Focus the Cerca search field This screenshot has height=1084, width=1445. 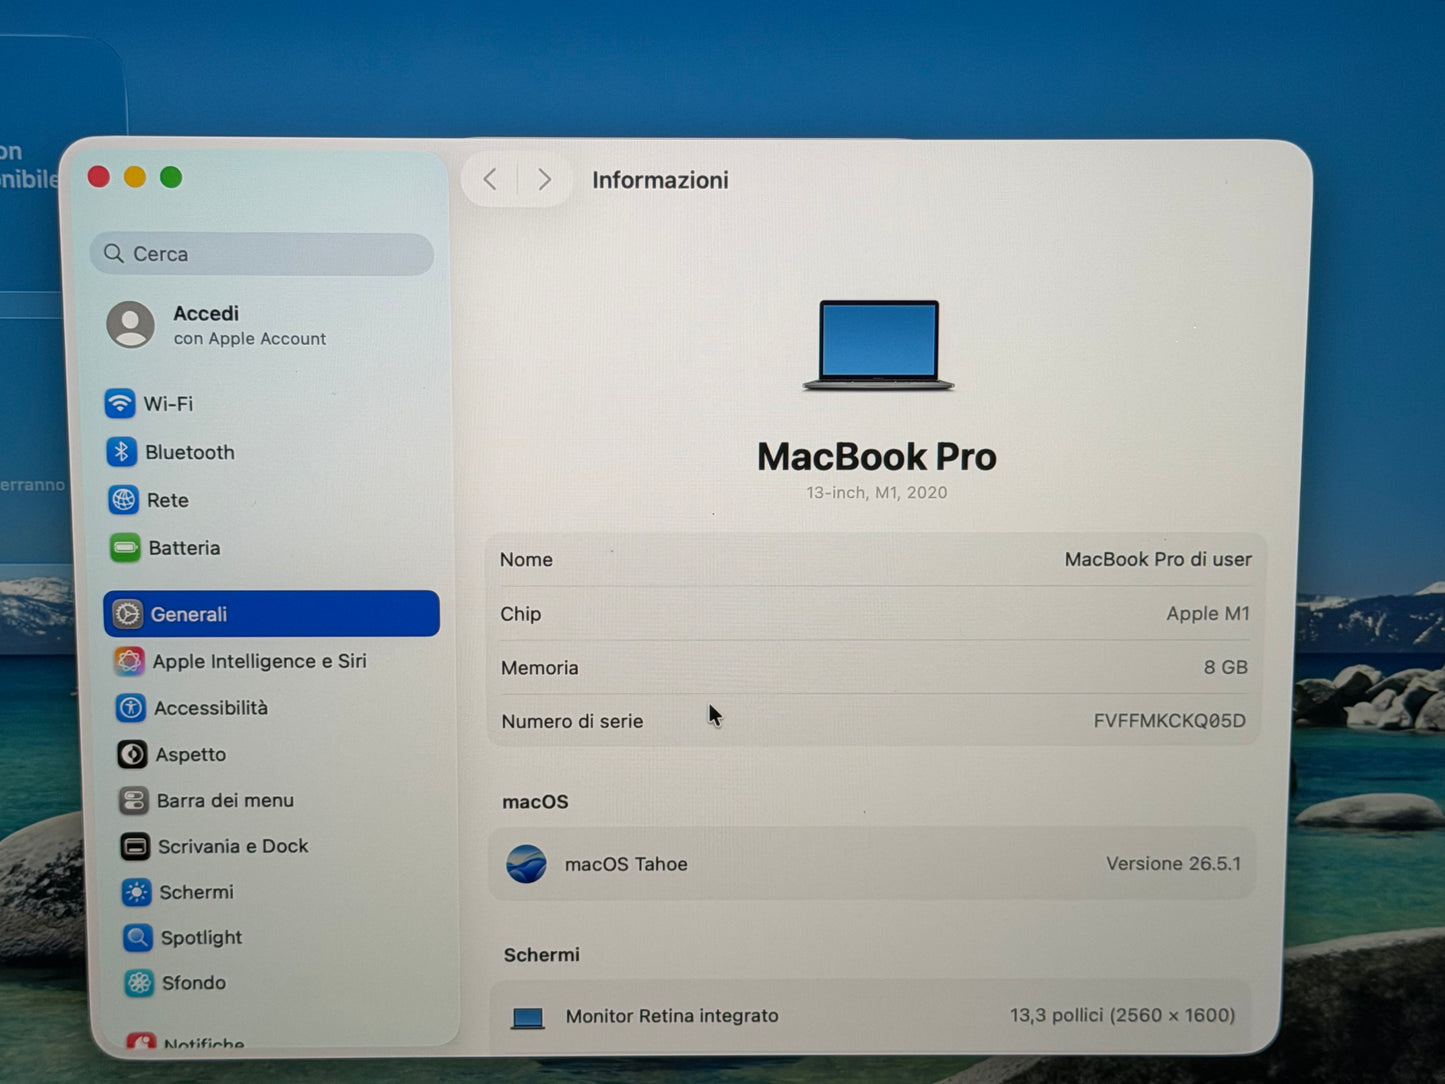click(262, 254)
